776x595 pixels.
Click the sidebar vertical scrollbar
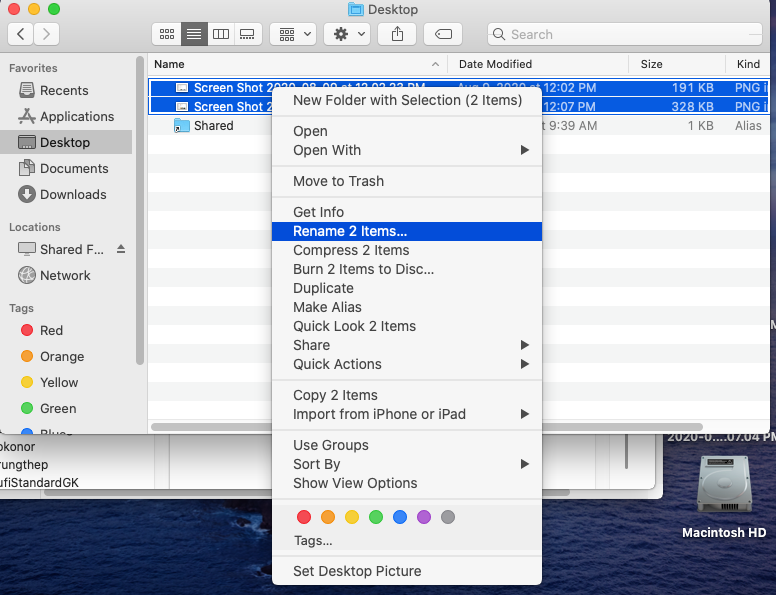140,210
